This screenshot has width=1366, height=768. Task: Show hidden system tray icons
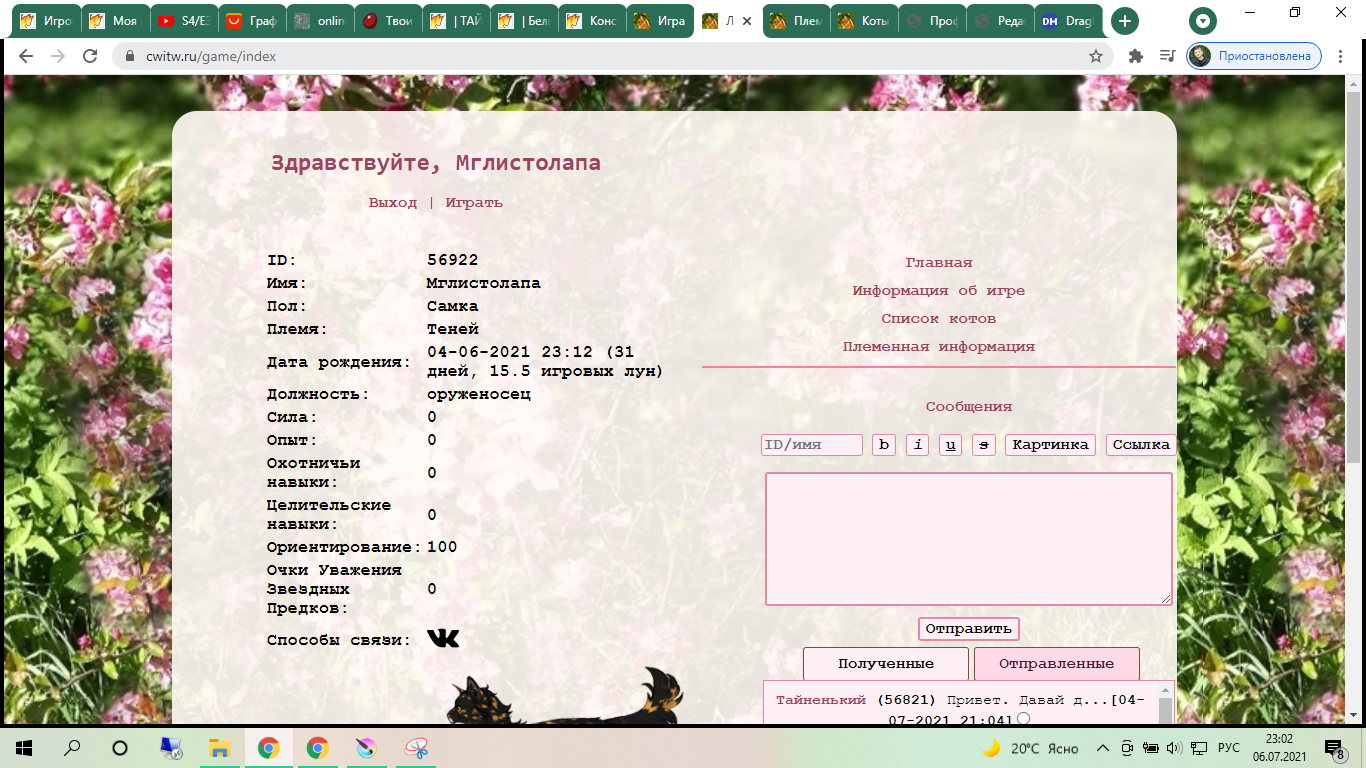(1103, 748)
